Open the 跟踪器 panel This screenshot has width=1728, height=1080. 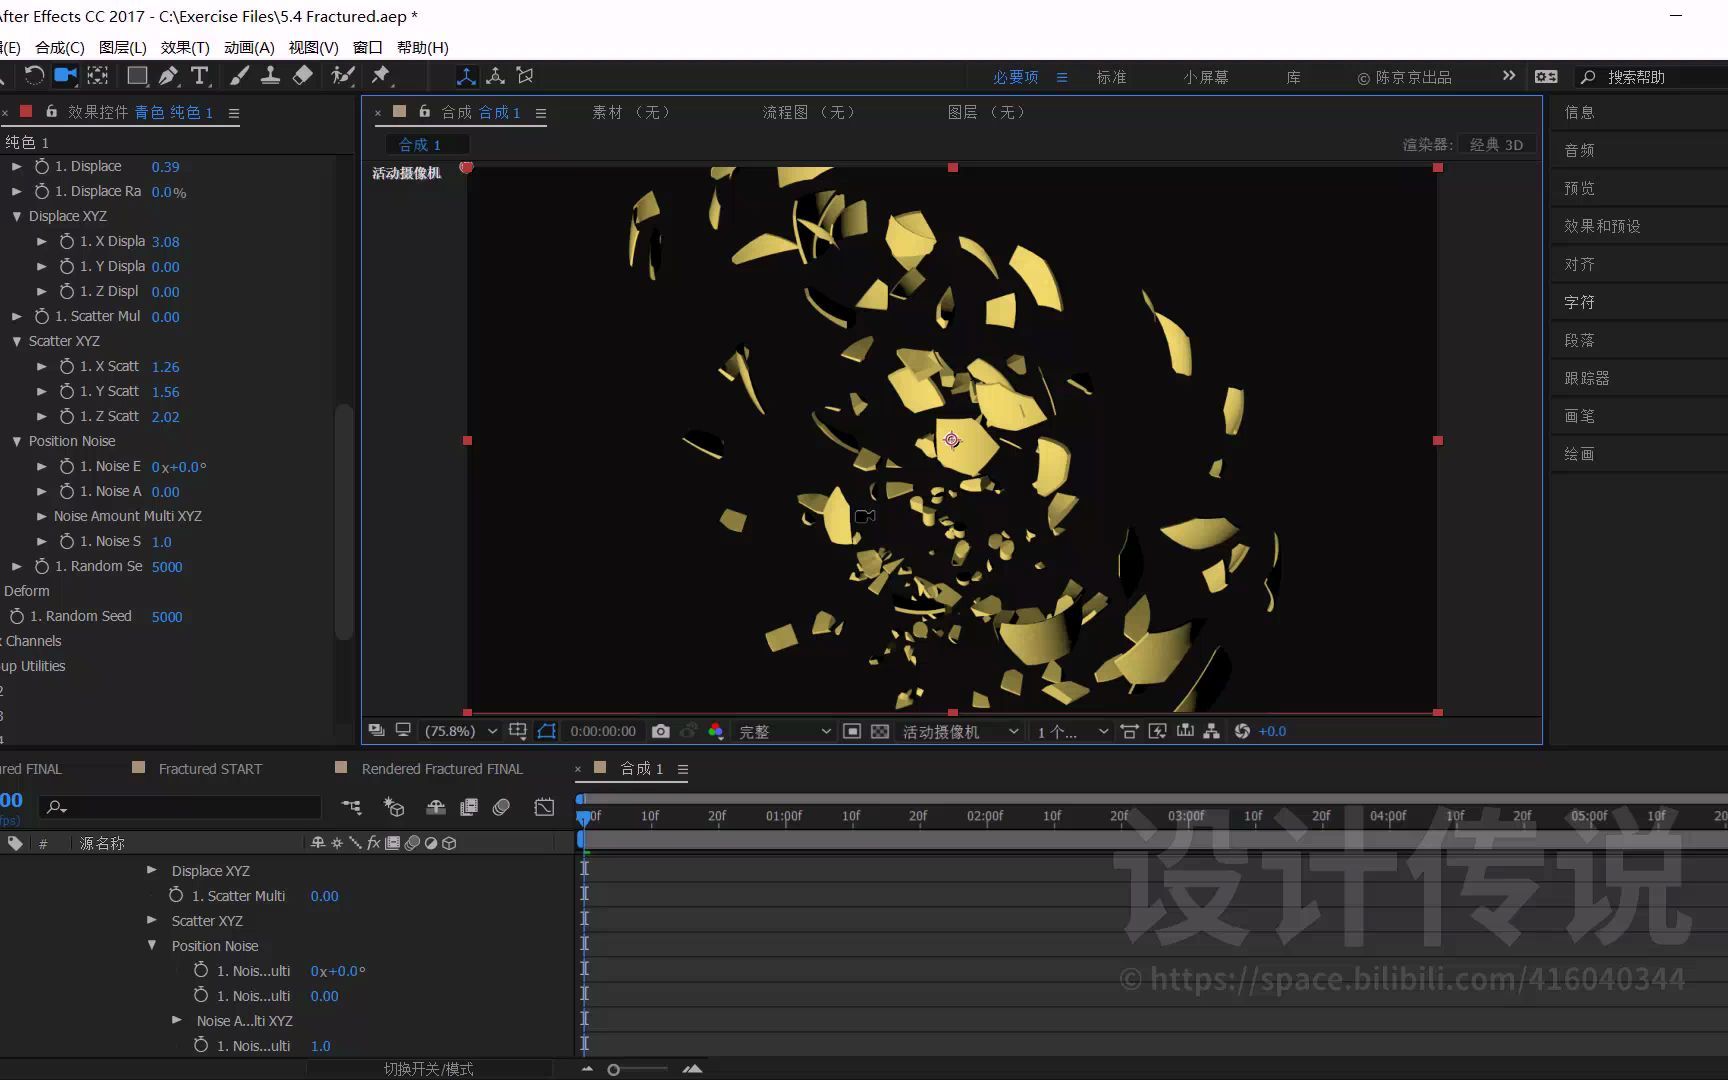pos(1588,378)
